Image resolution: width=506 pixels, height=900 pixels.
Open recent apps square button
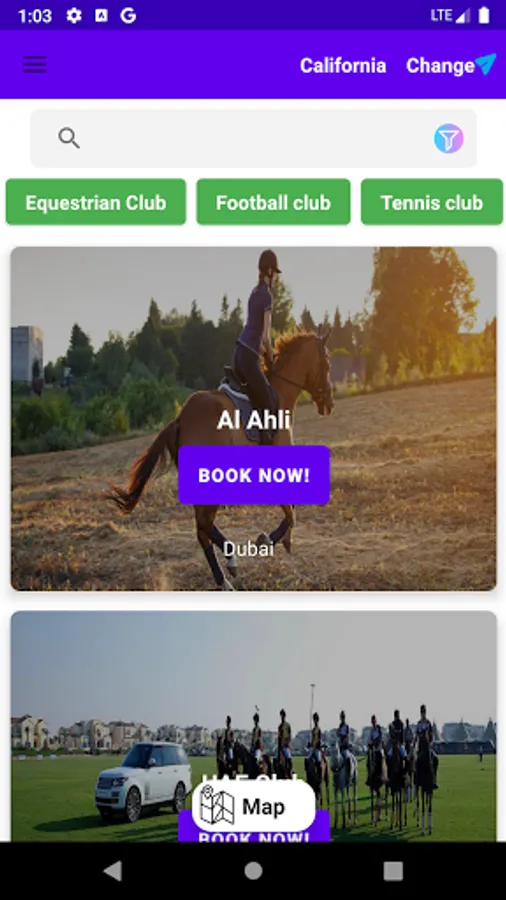(393, 871)
